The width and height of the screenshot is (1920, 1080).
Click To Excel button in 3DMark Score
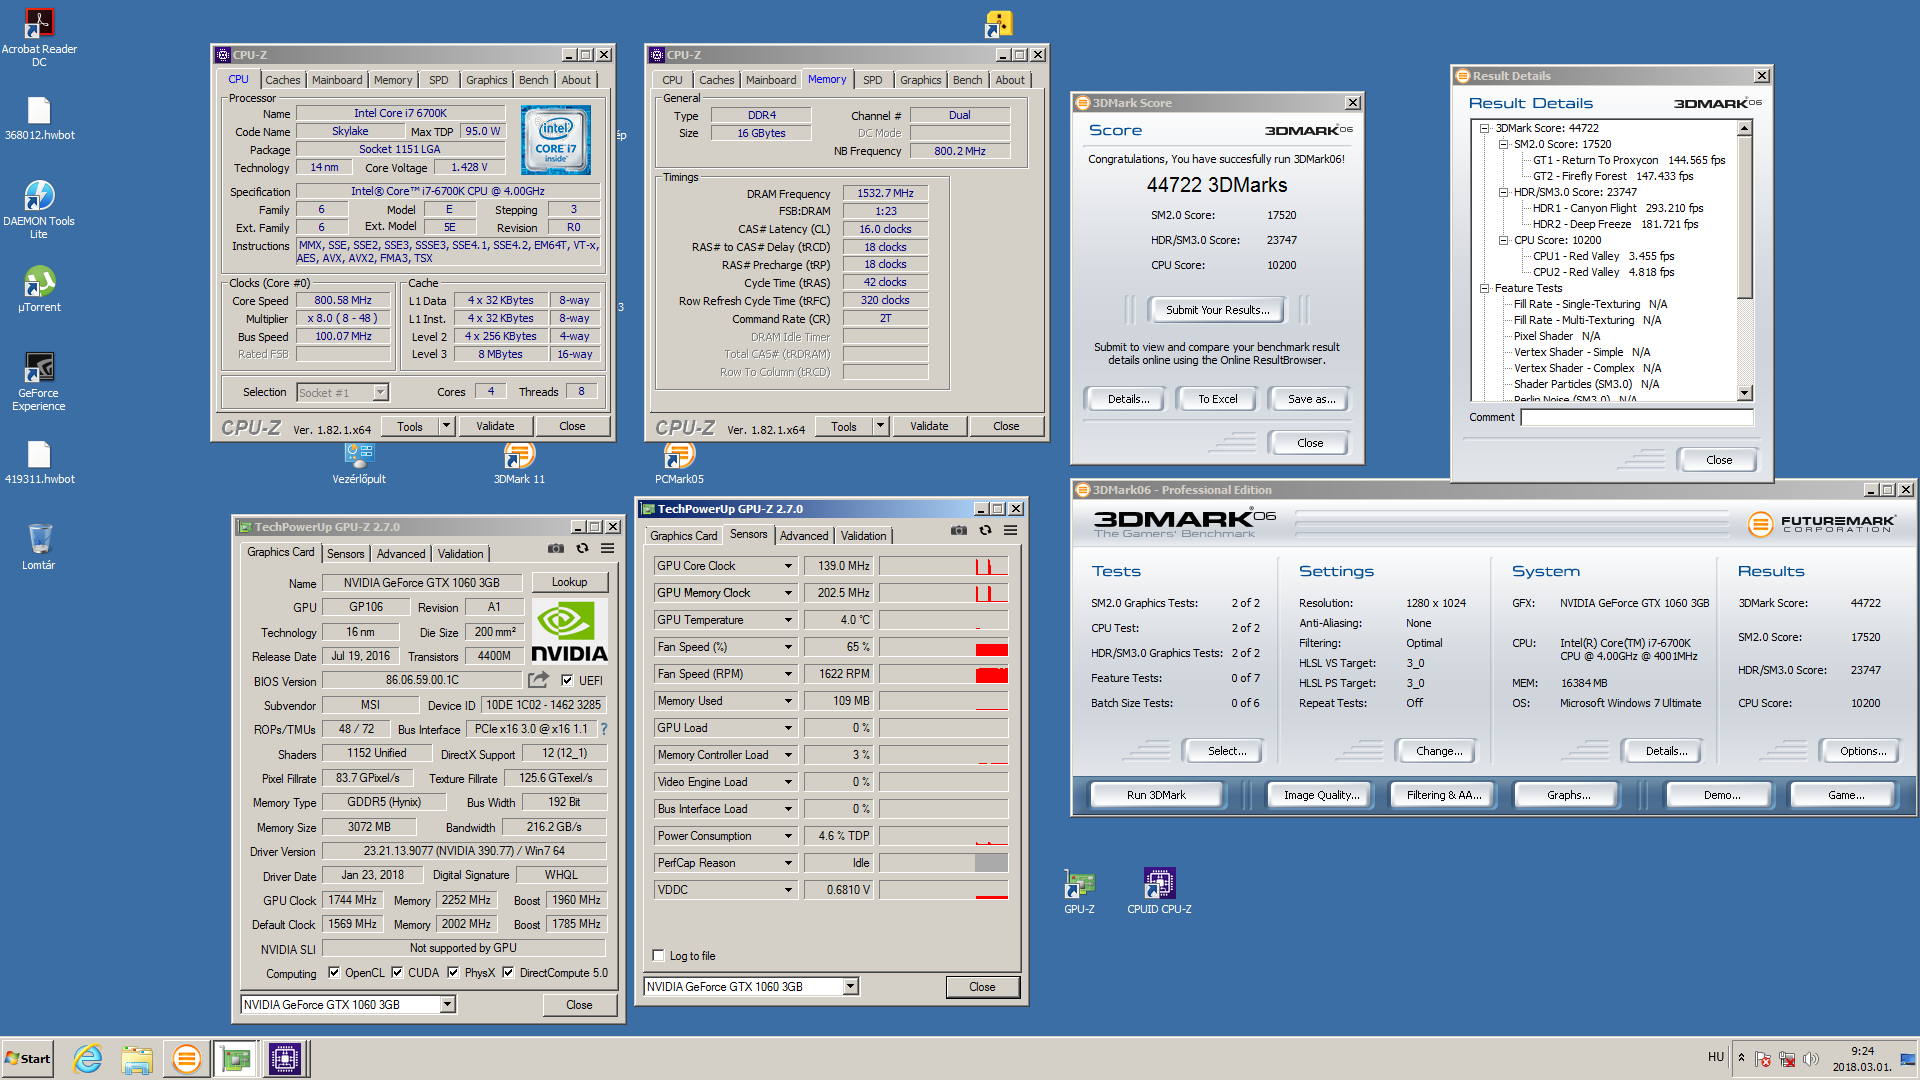(1217, 399)
